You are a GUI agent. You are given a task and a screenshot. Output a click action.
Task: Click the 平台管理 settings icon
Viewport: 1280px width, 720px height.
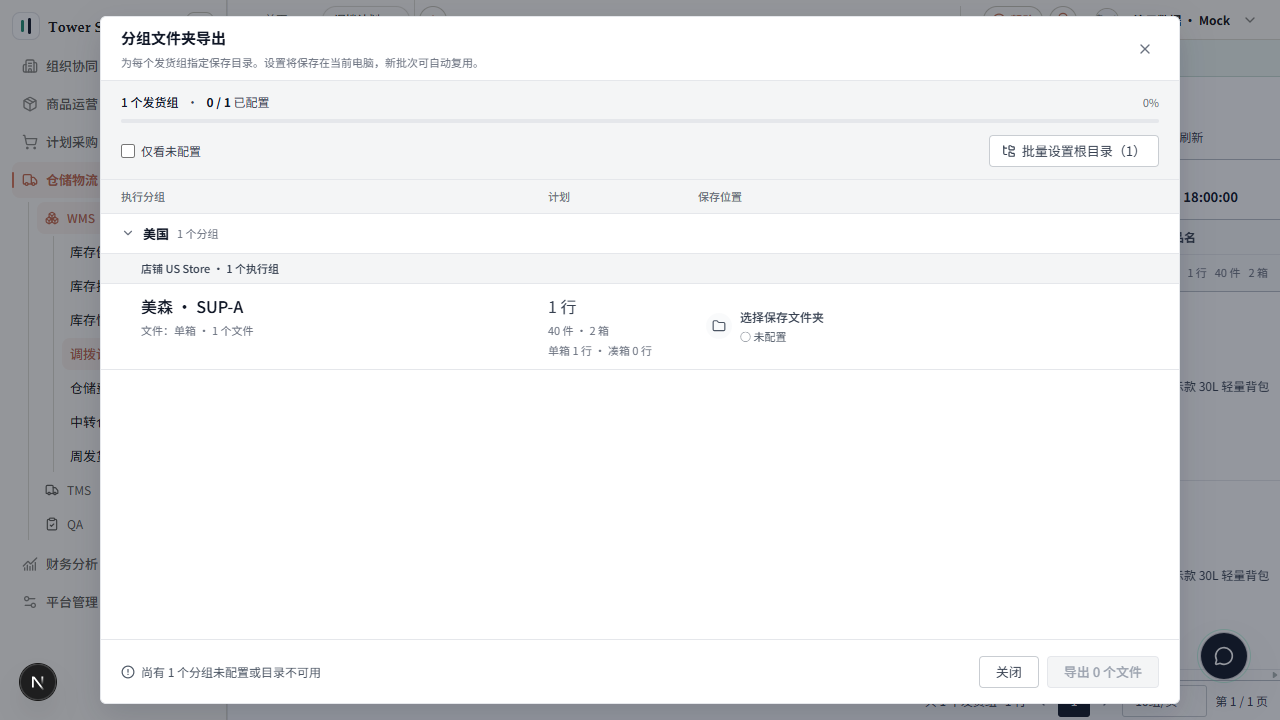tap(30, 602)
